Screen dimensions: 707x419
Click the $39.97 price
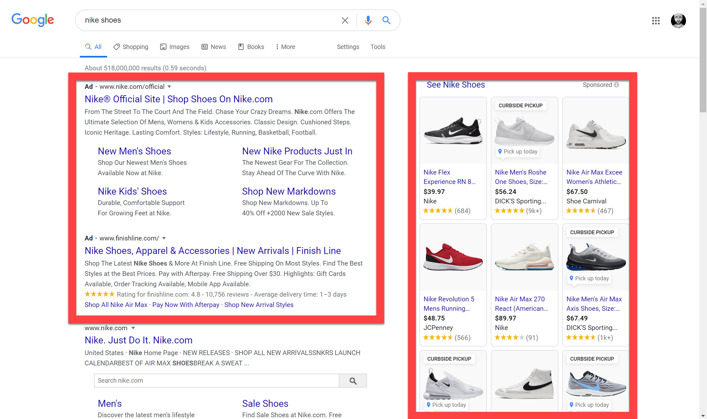434,192
